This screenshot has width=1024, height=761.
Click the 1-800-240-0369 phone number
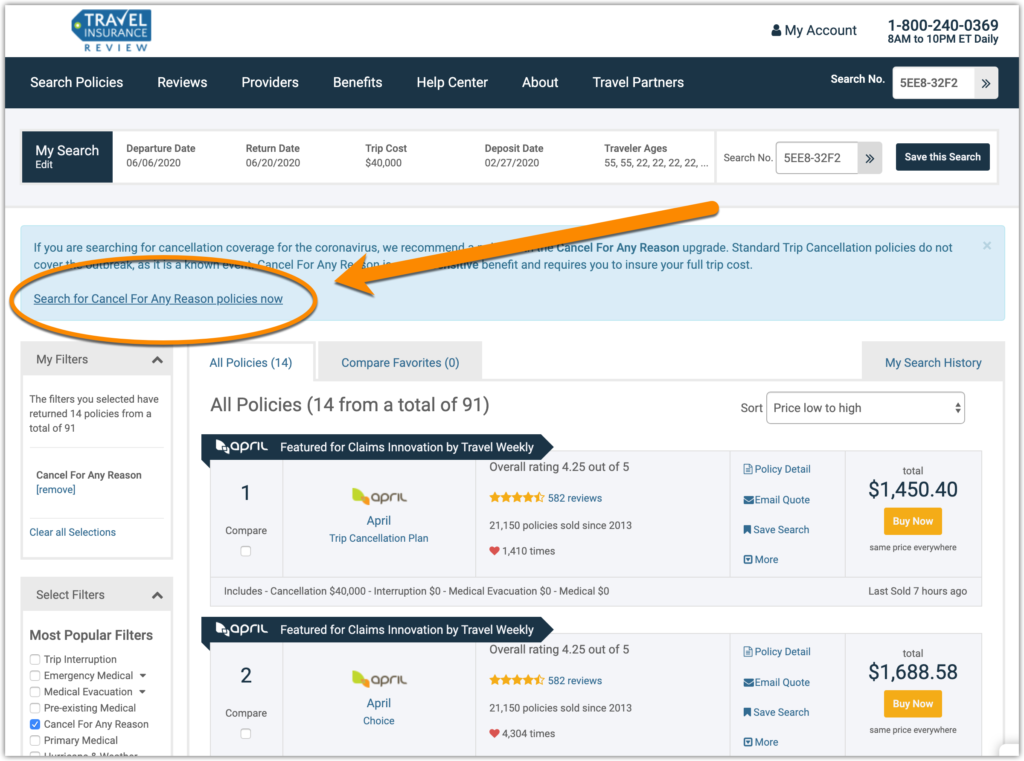942,25
